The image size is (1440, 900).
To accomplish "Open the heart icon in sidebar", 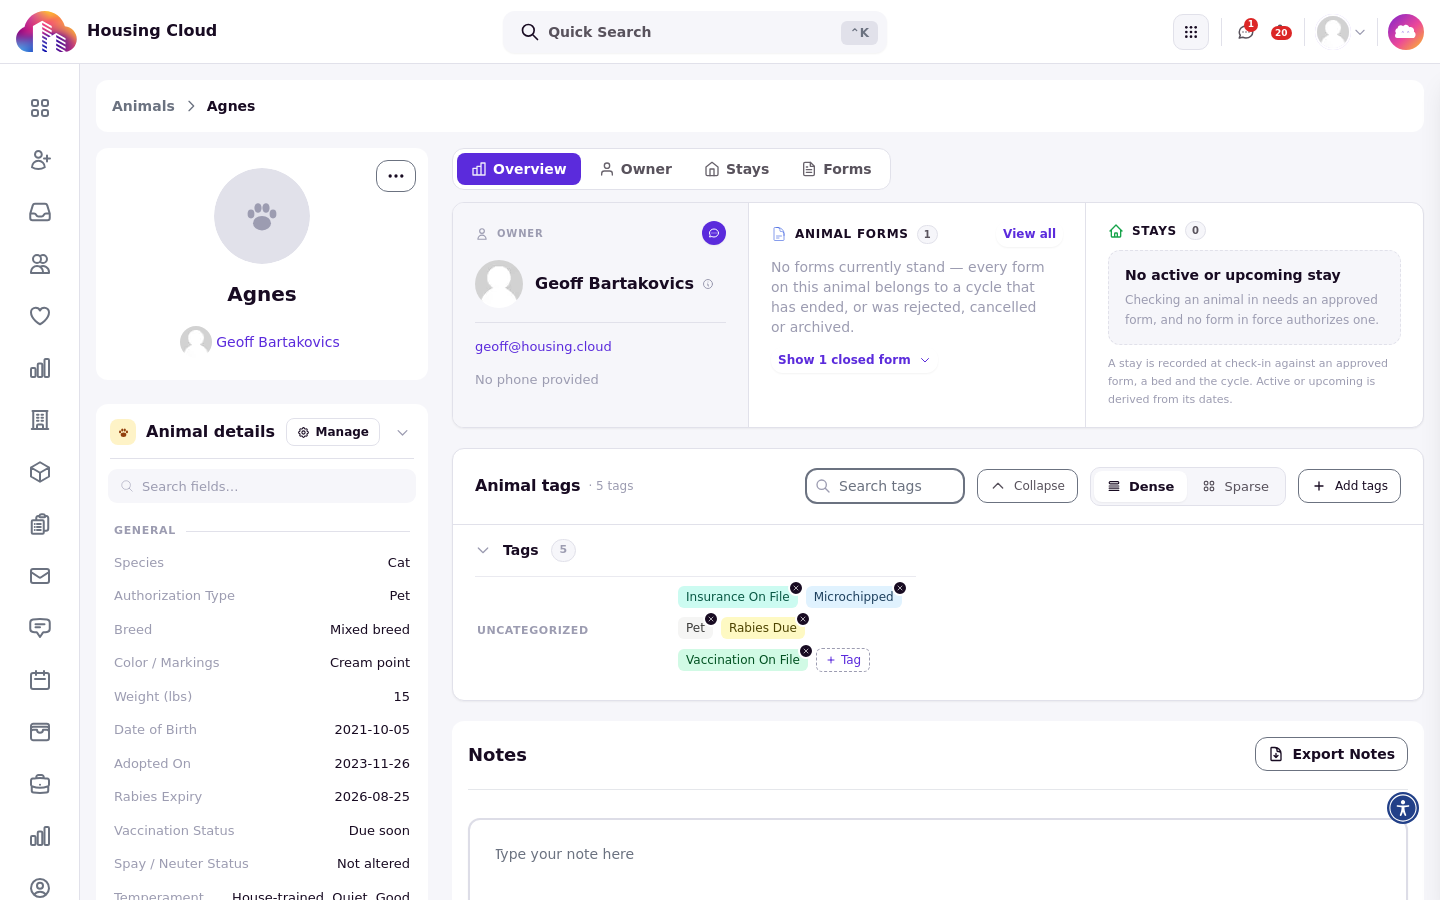I will click(40, 316).
